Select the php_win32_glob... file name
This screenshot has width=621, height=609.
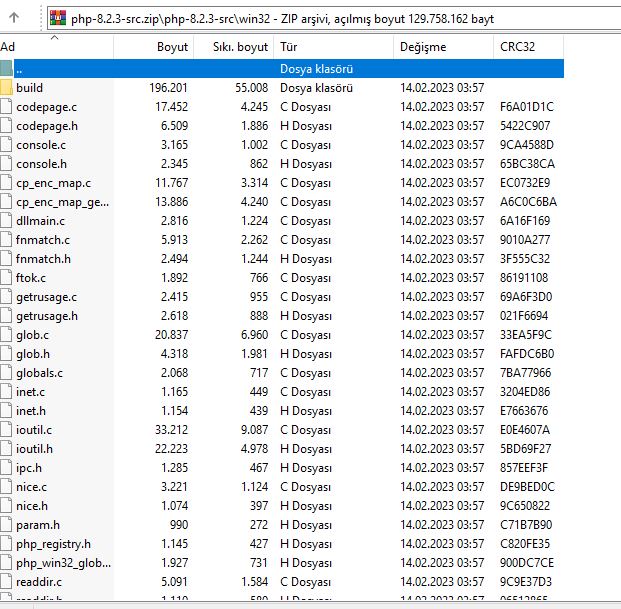point(64,563)
